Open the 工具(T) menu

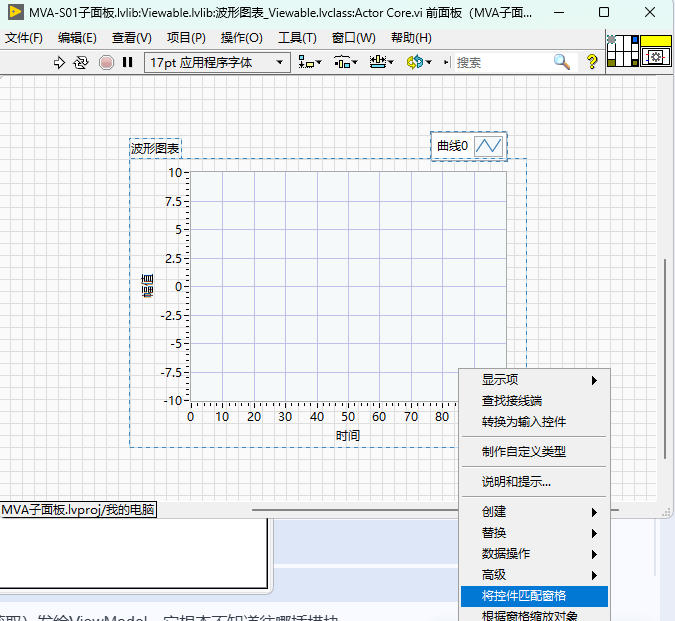click(x=297, y=38)
